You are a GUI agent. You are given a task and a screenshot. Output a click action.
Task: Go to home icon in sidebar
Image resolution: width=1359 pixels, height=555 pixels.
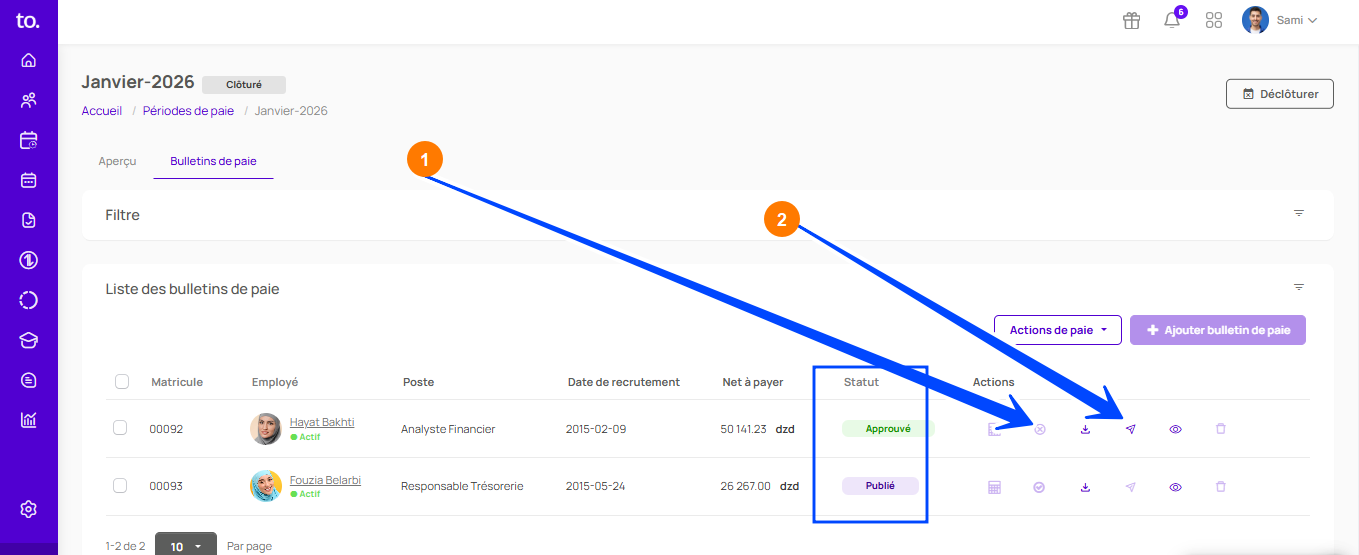[28, 60]
